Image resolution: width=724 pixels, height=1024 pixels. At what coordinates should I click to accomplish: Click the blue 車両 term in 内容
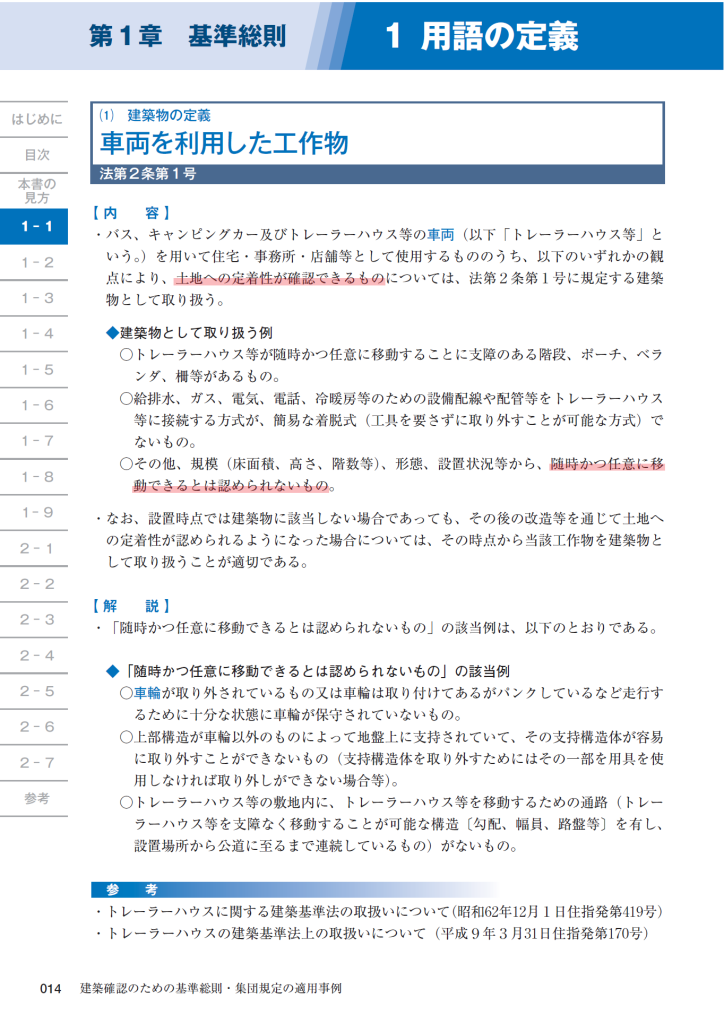click(441, 235)
